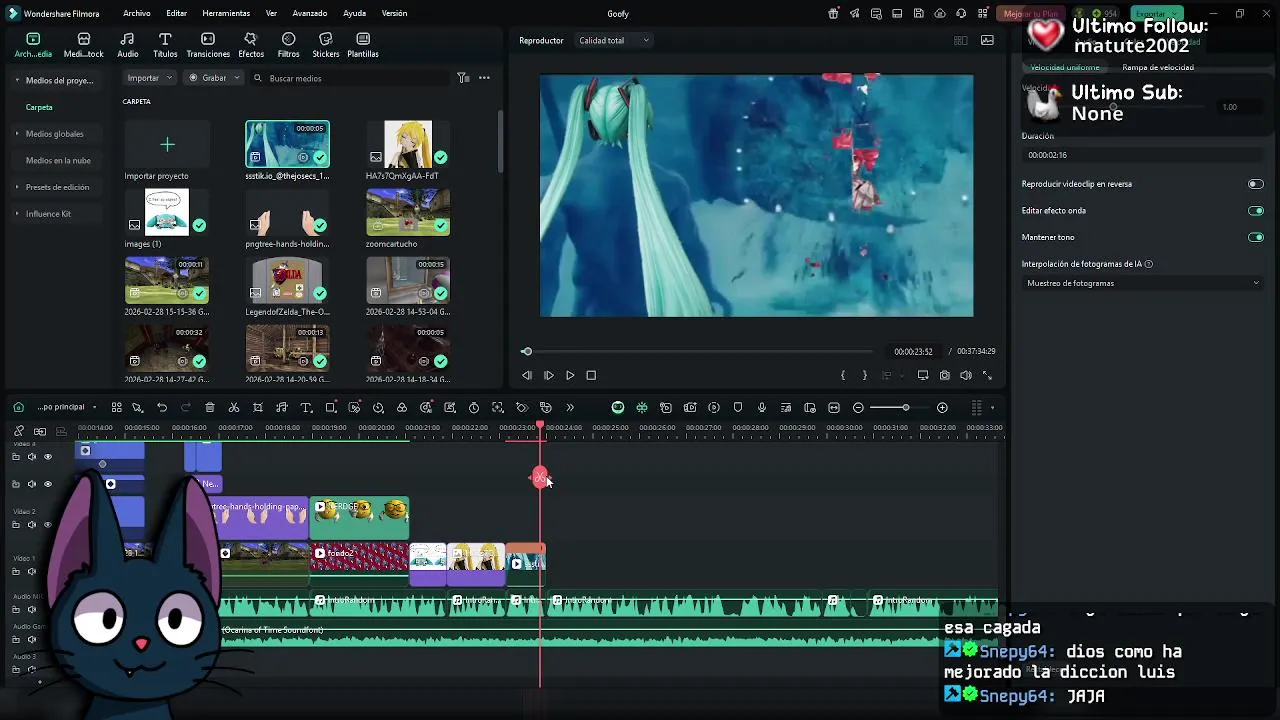This screenshot has width=1280, height=720.
Task: Toggle Editar efecto onda switch
Action: pyautogui.click(x=1255, y=211)
